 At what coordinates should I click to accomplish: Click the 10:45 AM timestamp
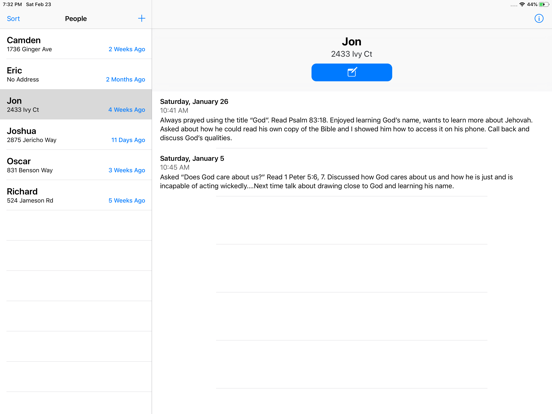point(175,168)
